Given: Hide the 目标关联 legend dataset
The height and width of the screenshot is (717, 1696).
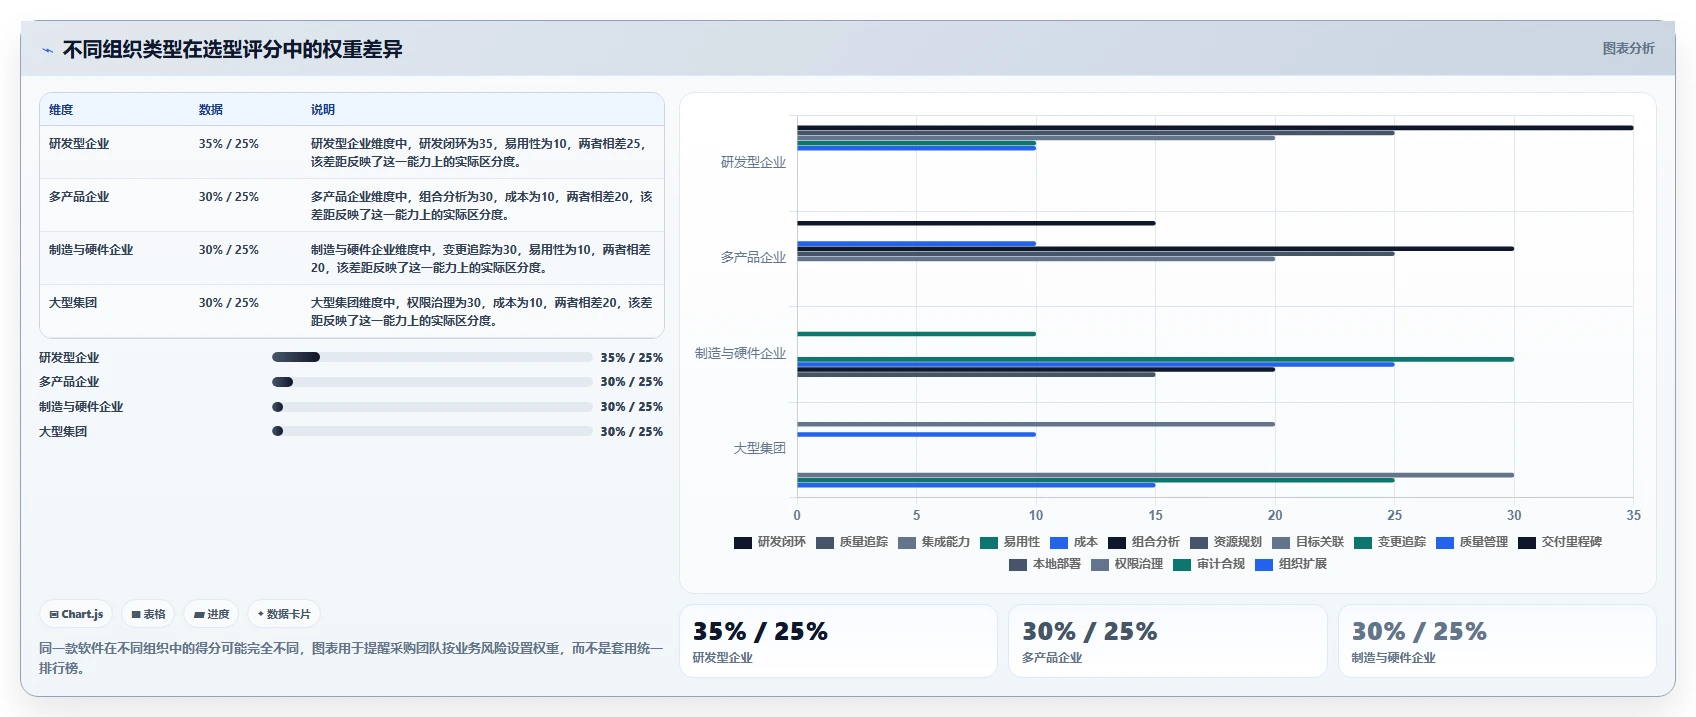Looking at the screenshot, I should pos(1307,542).
